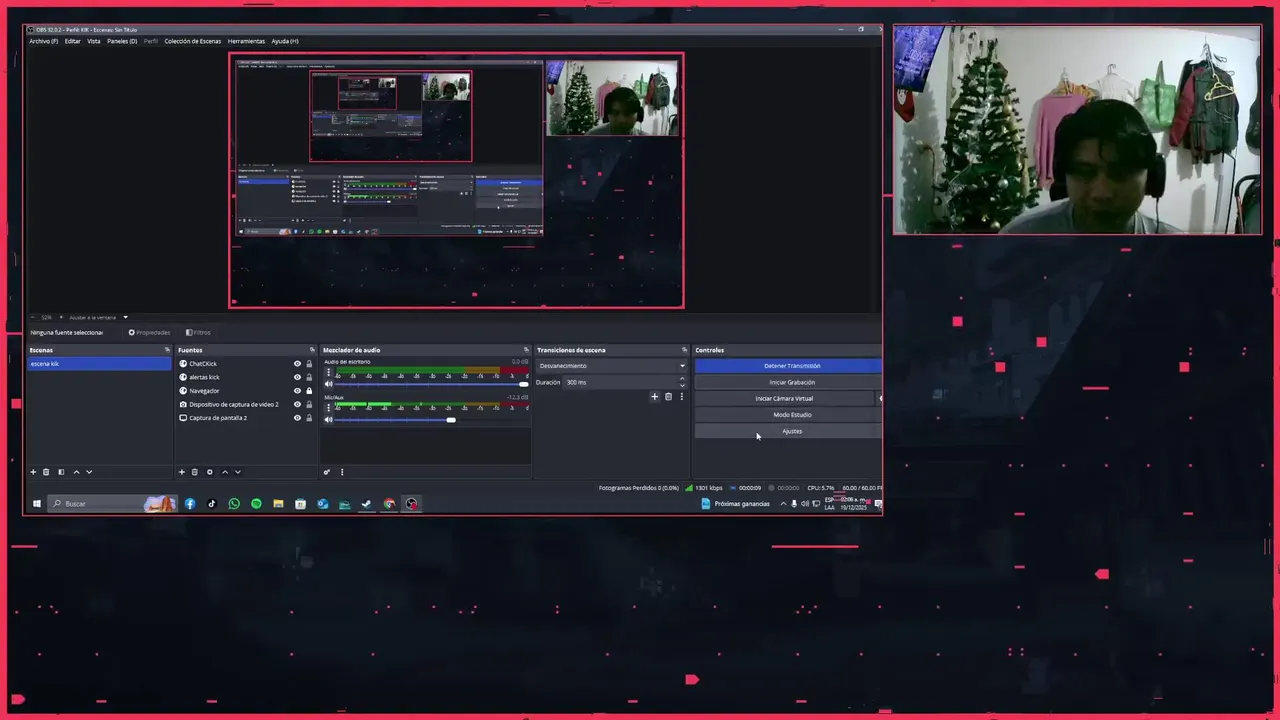This screenshot has width=1280, height=720.
Task: Open the Filtros button above the panels
Action: tap(198, 332)
